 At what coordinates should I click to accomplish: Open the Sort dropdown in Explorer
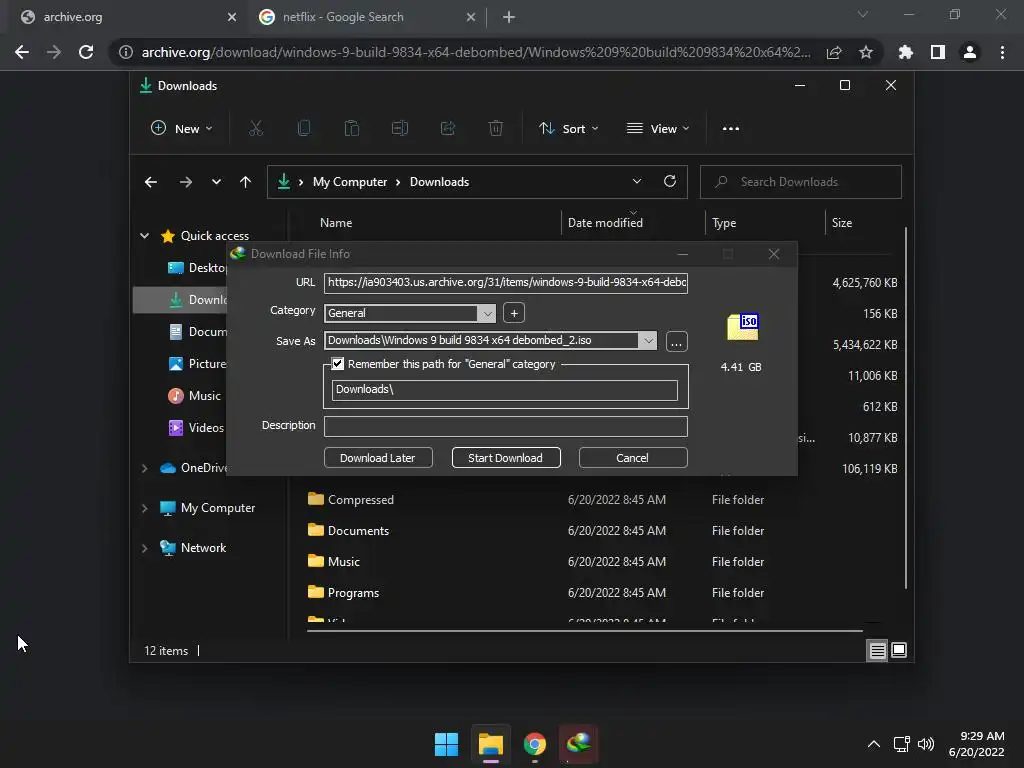pos(569,129)
